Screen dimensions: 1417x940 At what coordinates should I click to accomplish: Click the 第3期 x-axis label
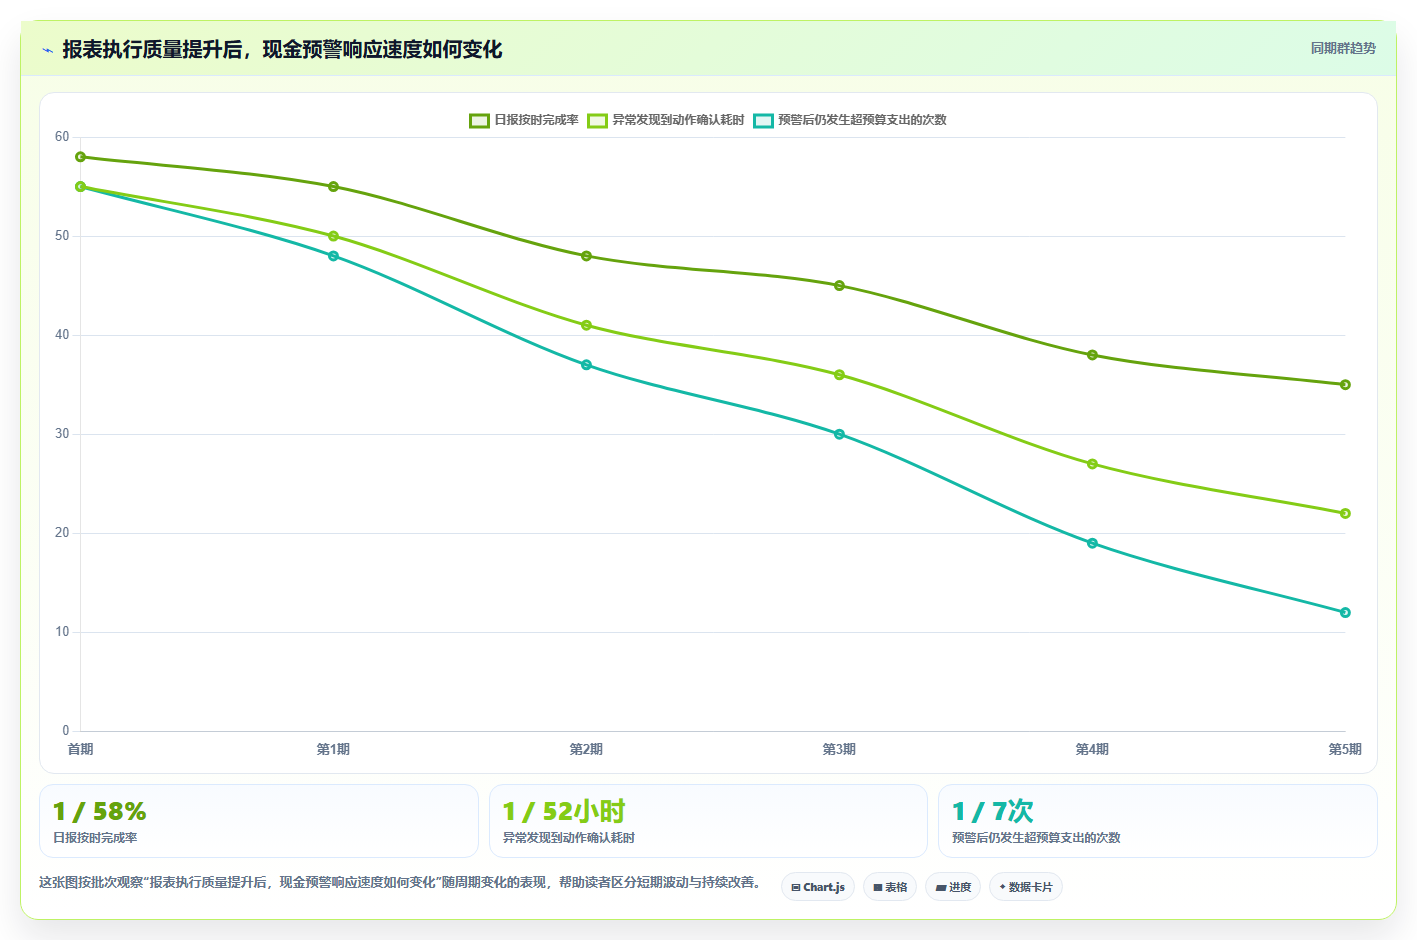(x=840, y=749)
